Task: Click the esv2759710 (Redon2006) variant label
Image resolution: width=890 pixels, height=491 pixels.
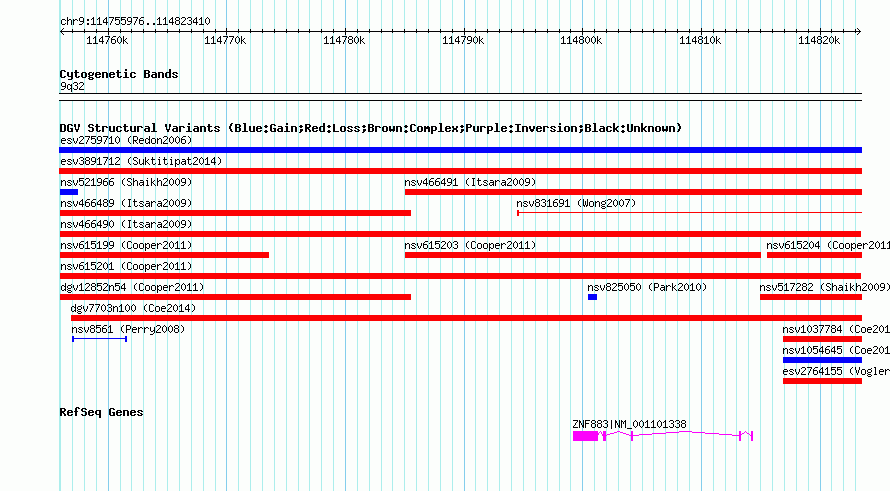Action: [x=126, y=140]
